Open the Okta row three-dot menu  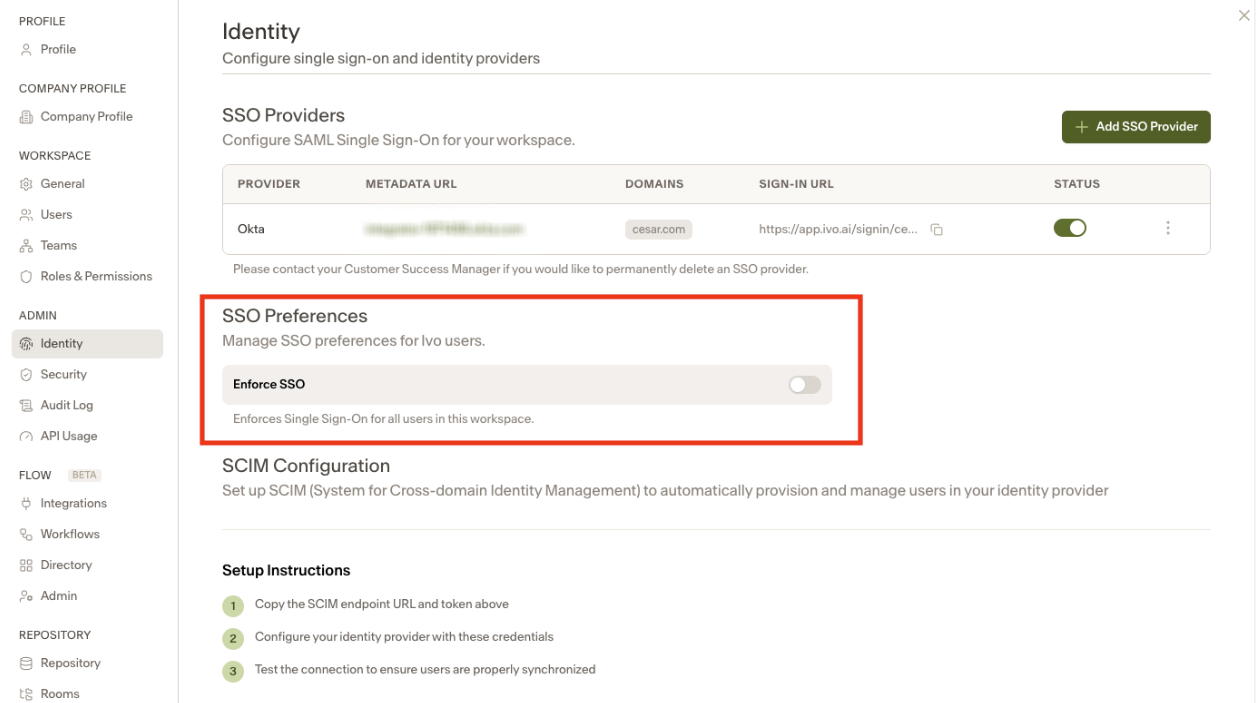coord(1168,228)
